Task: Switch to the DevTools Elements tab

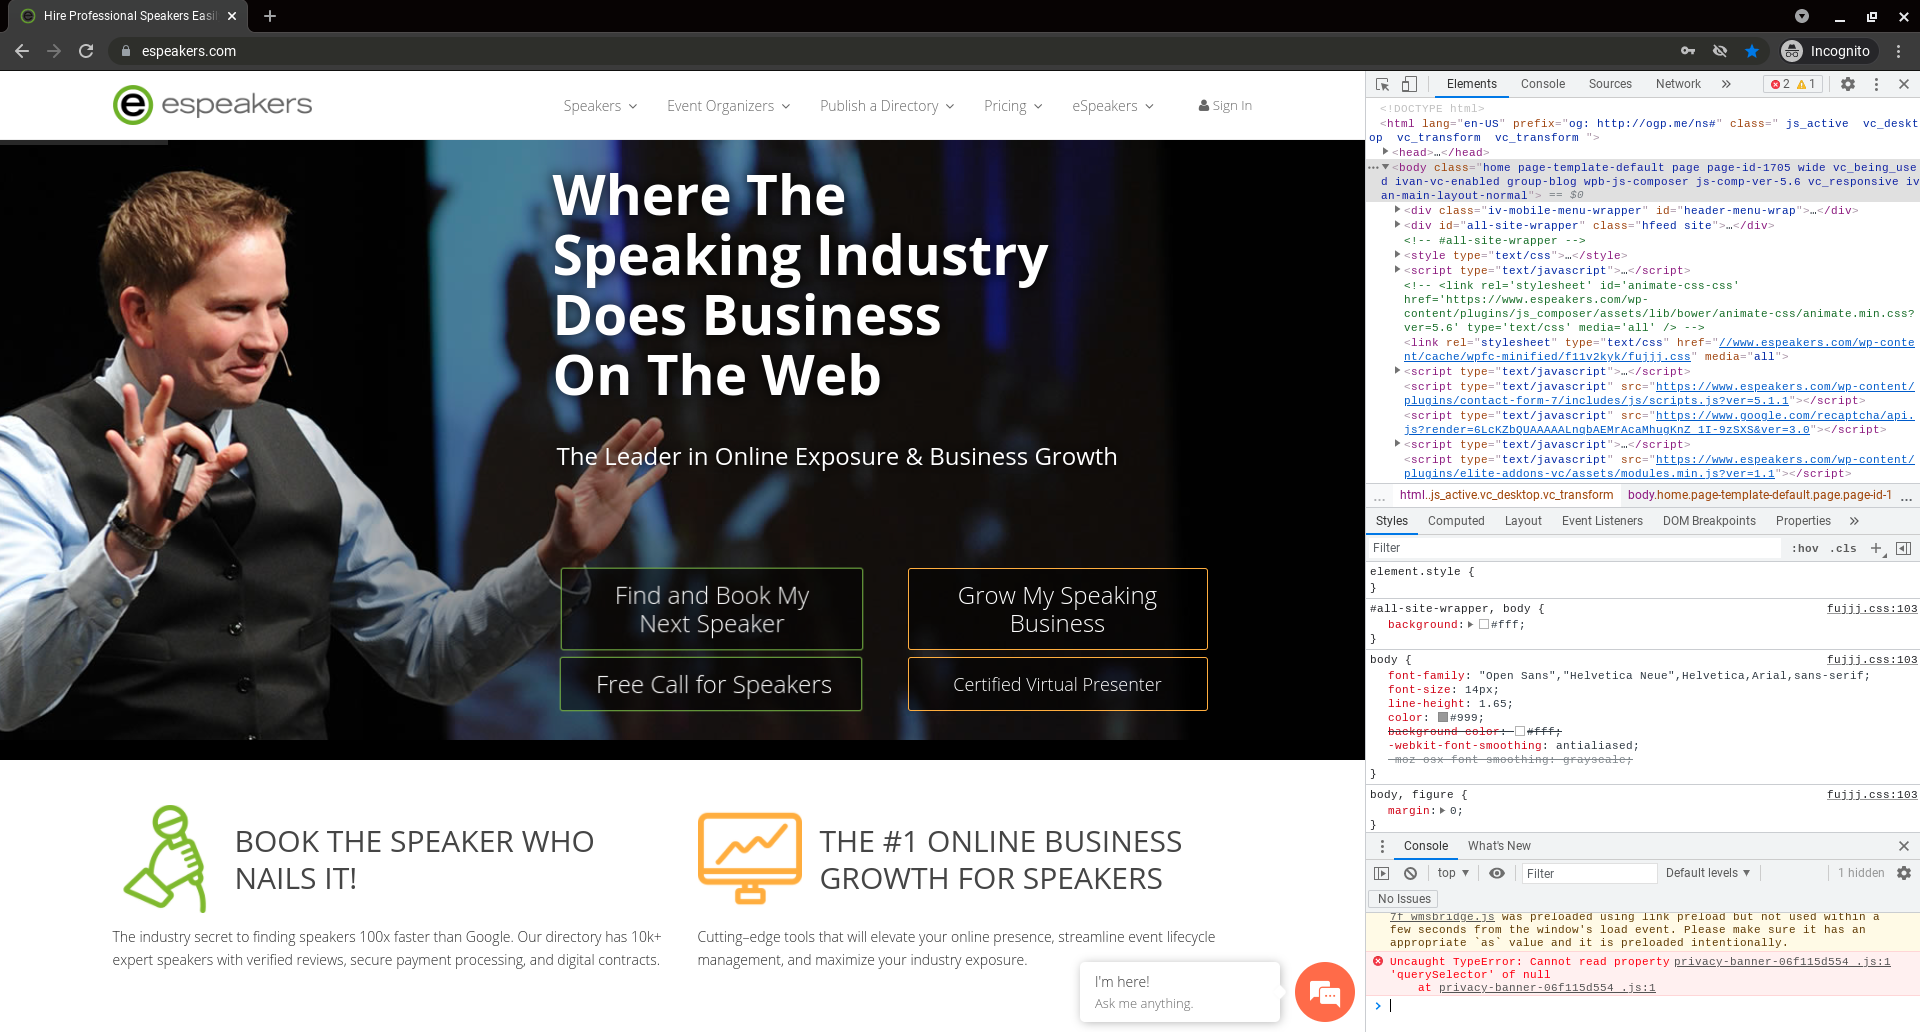Action: coord(1471,84)
